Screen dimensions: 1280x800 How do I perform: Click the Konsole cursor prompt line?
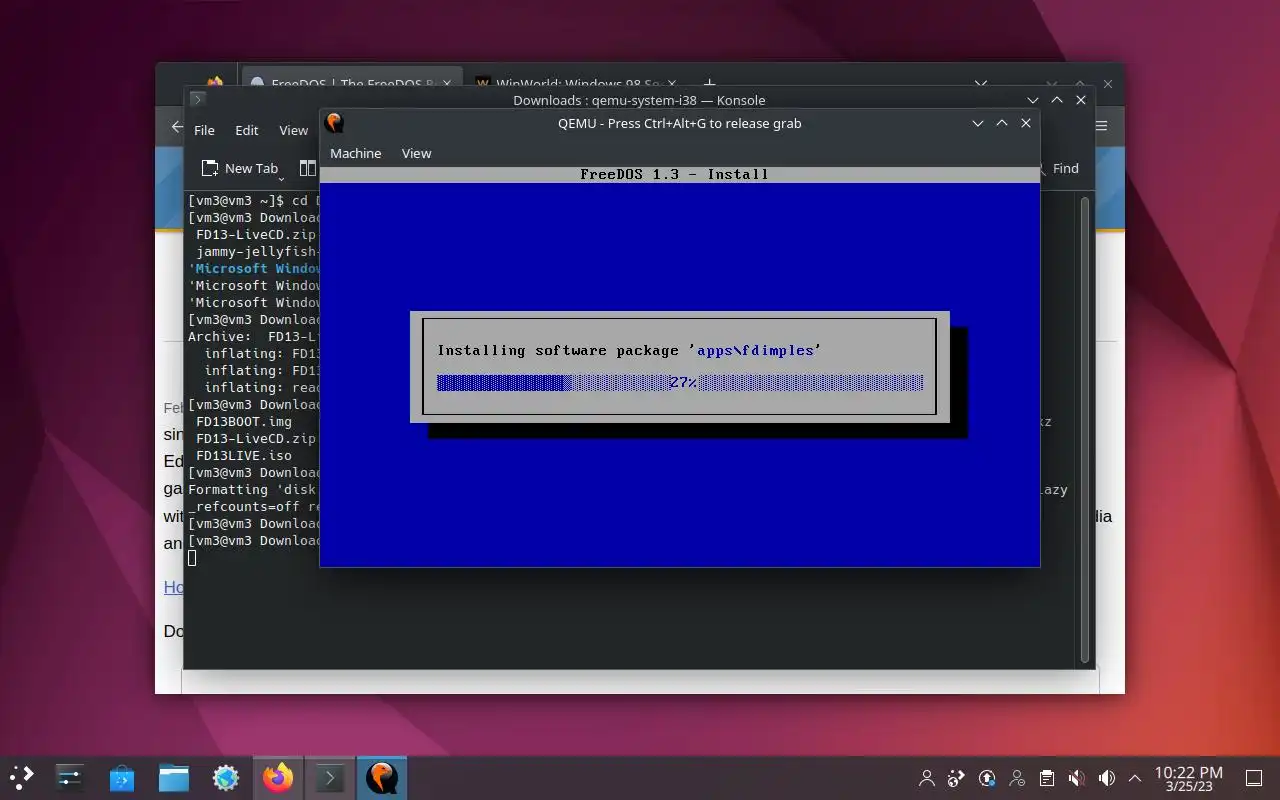193,558
